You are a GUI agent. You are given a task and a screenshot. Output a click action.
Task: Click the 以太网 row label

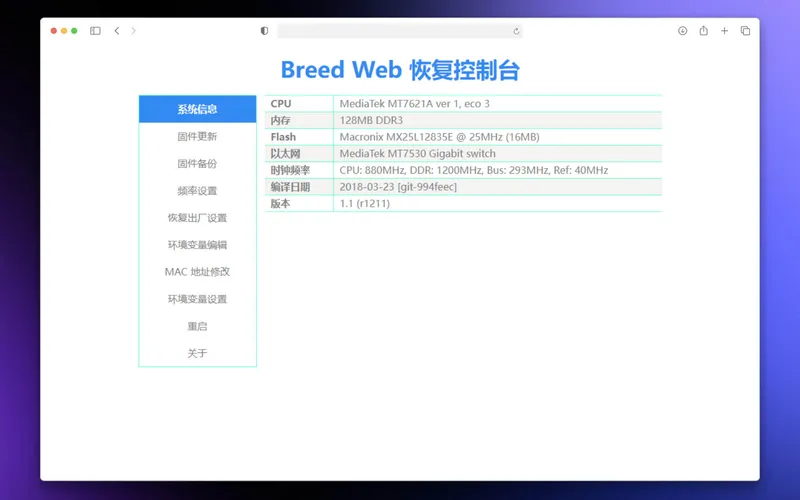[x=286, y=154]
